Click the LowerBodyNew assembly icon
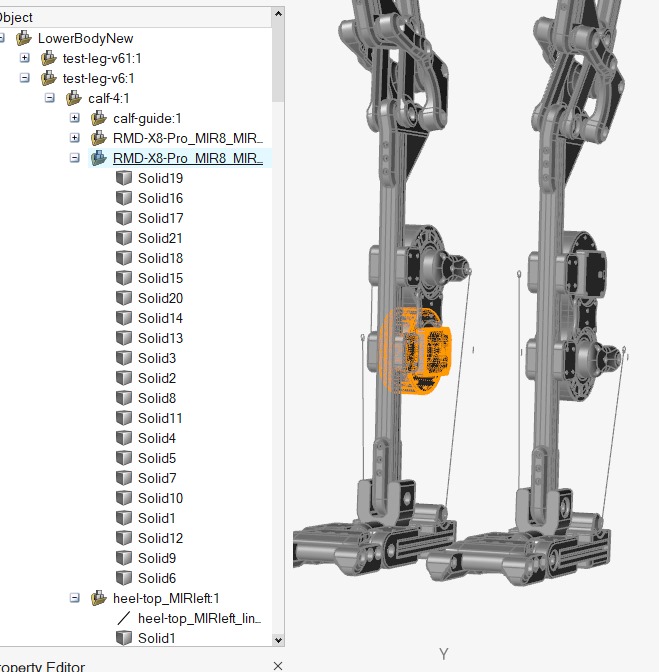 pos(24,38)
